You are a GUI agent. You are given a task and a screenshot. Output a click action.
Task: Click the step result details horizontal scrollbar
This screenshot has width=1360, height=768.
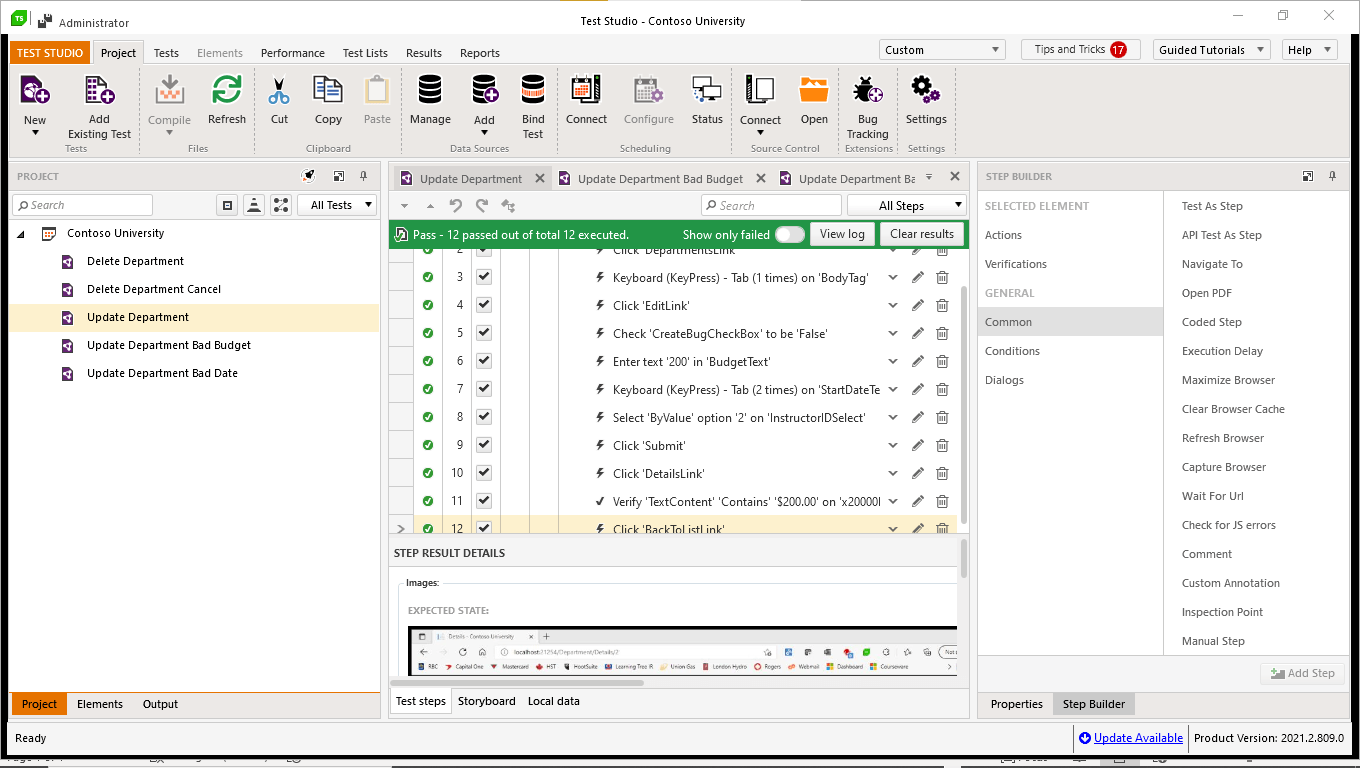click(516, 683)
